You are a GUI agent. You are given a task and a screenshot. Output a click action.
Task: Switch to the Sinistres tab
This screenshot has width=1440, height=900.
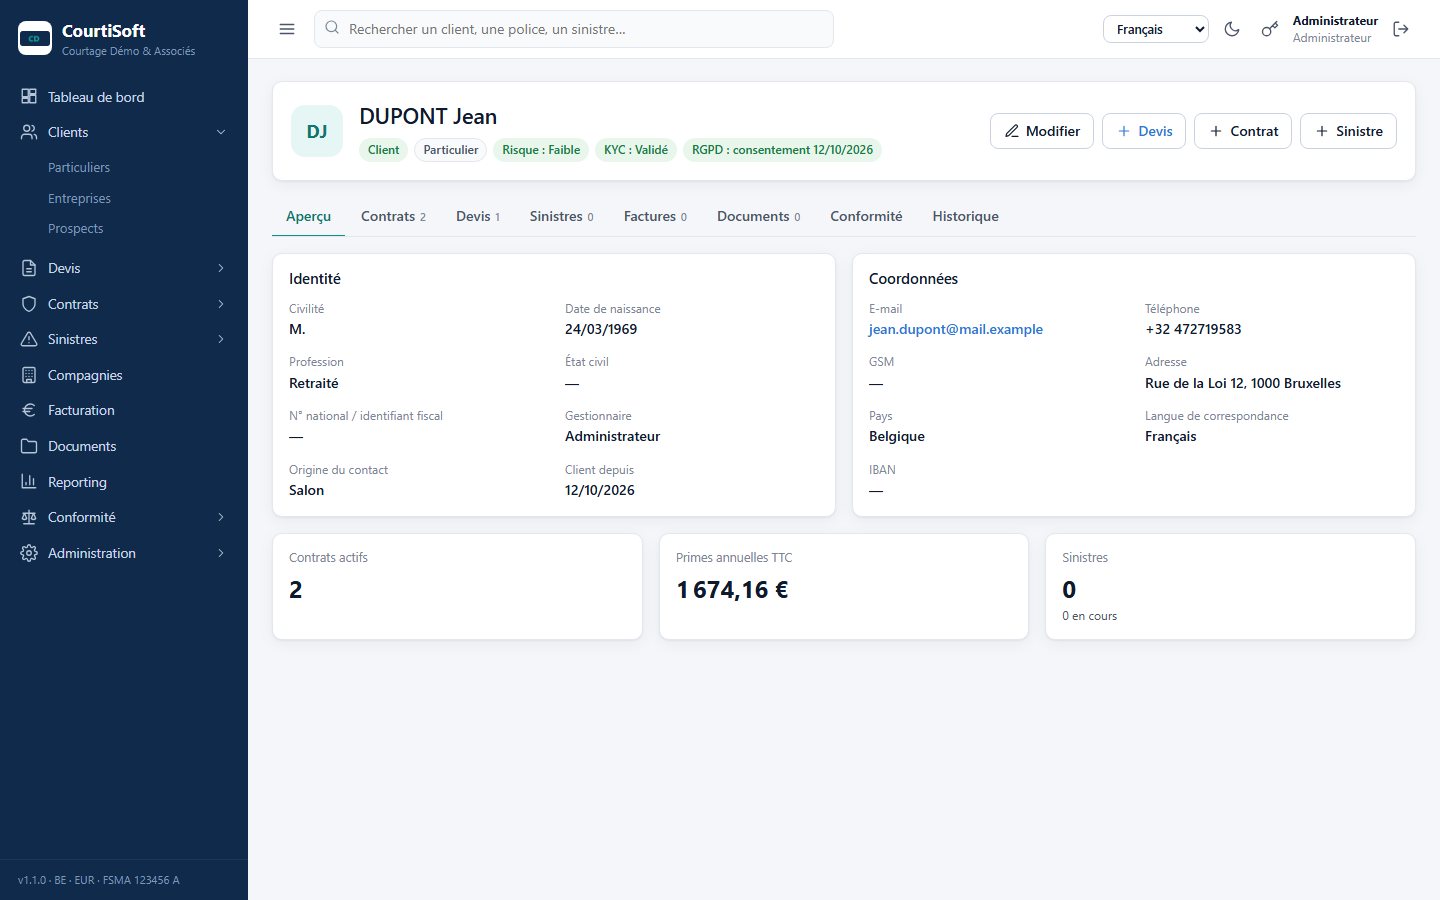[x=562, y=216]
